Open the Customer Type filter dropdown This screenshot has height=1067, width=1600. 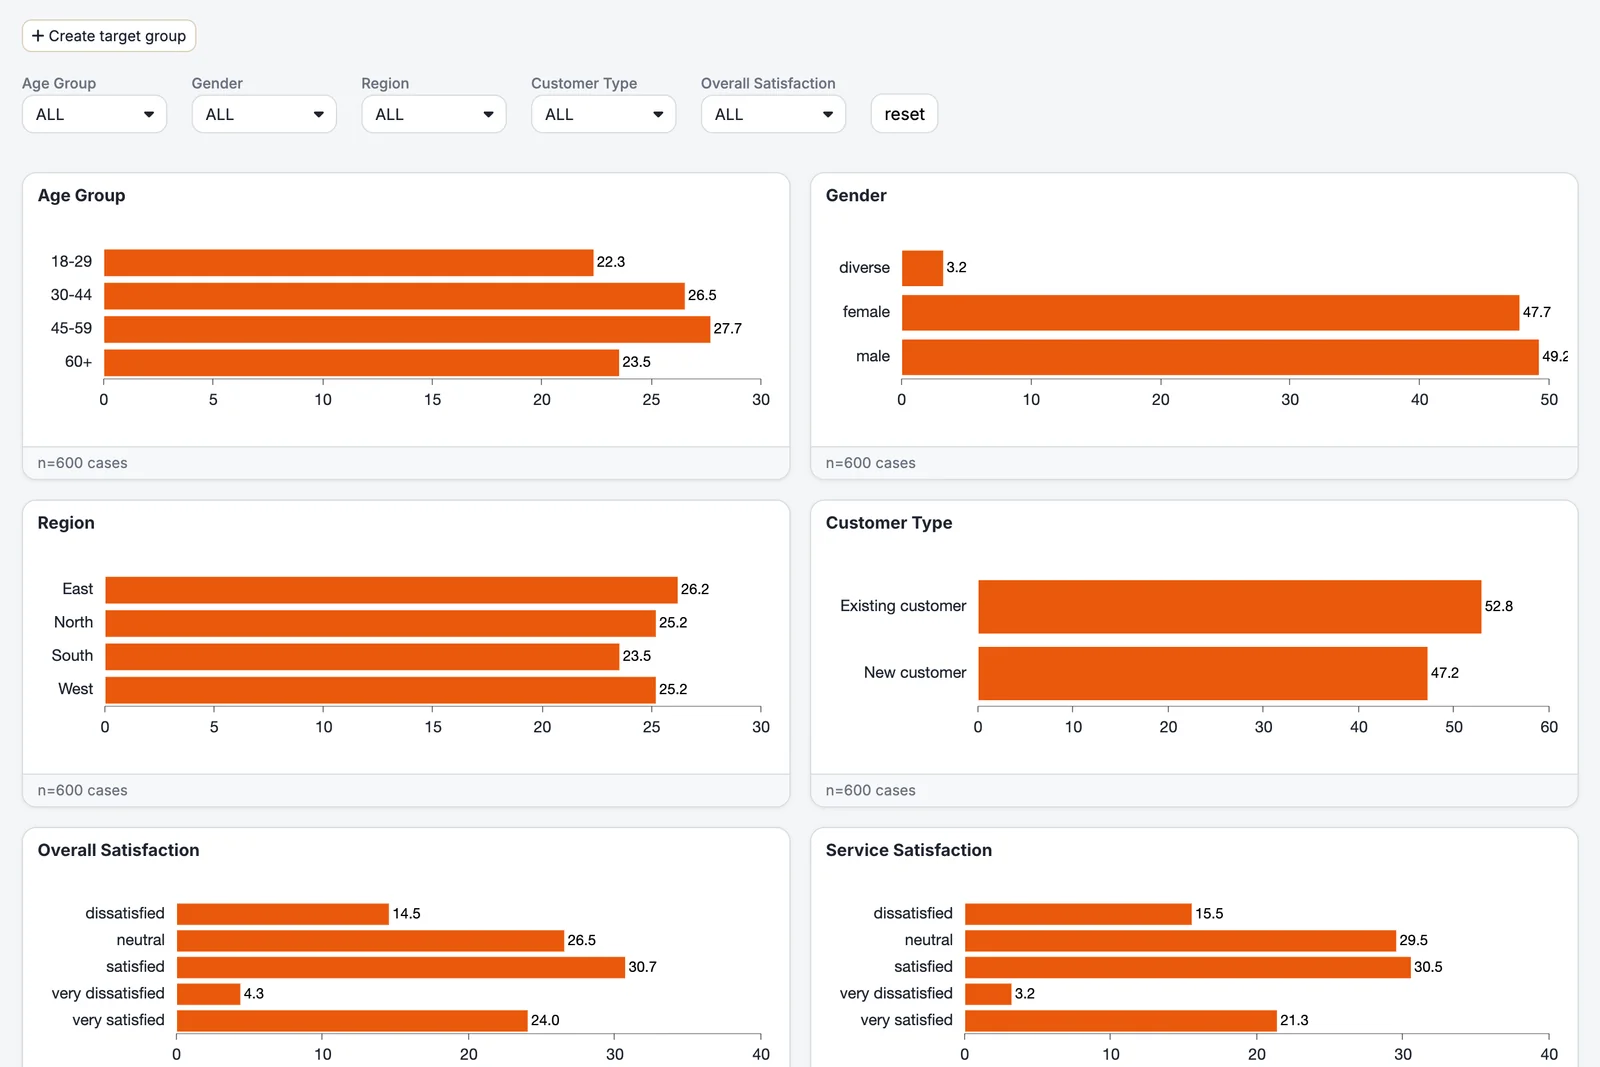tap(603, 114)
